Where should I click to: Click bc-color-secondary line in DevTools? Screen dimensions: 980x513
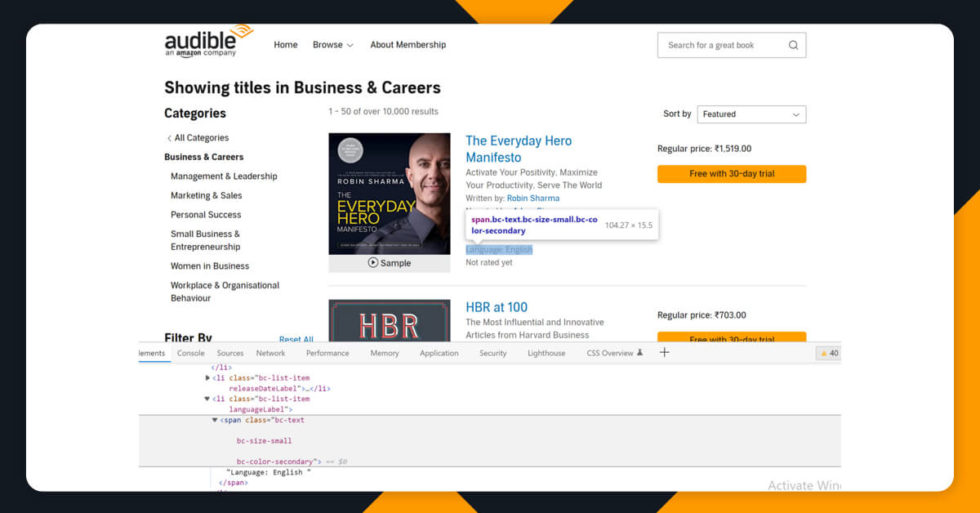point(279,462)
